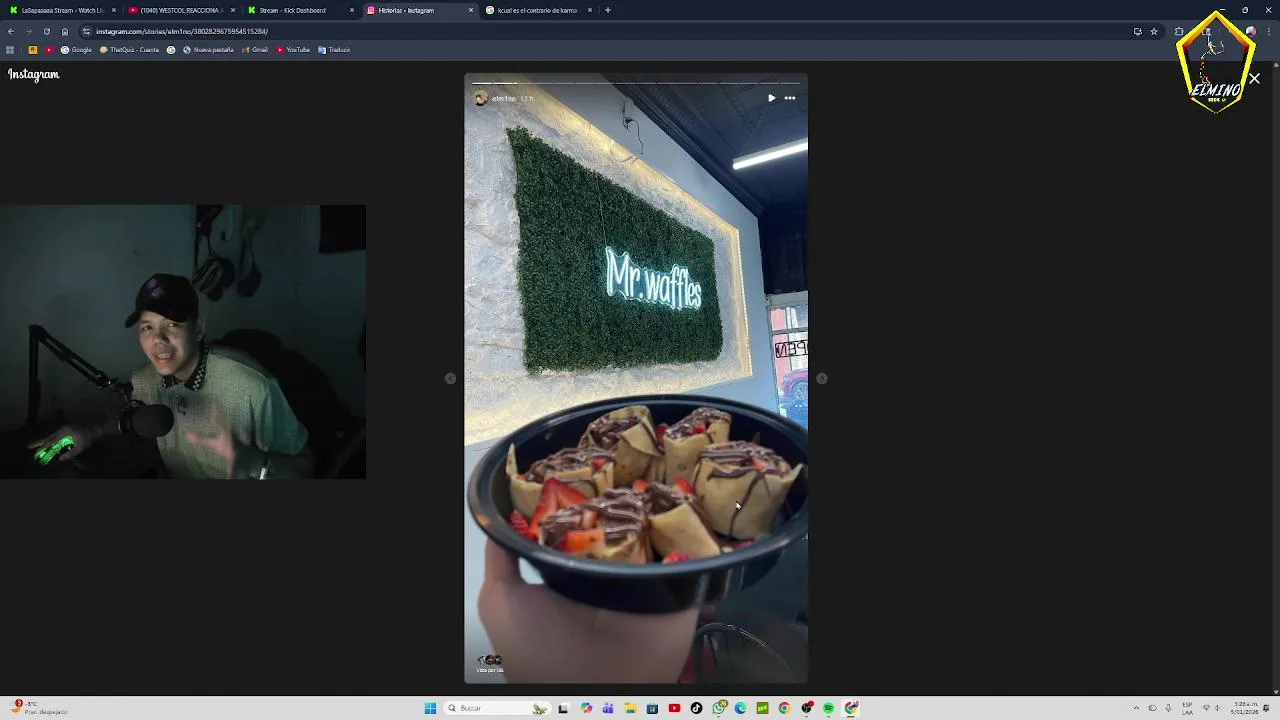Viewport: 1280px width, 720px height.
Task: Open File Explorer from the taskbar
Action: click(x=630, y=708)
